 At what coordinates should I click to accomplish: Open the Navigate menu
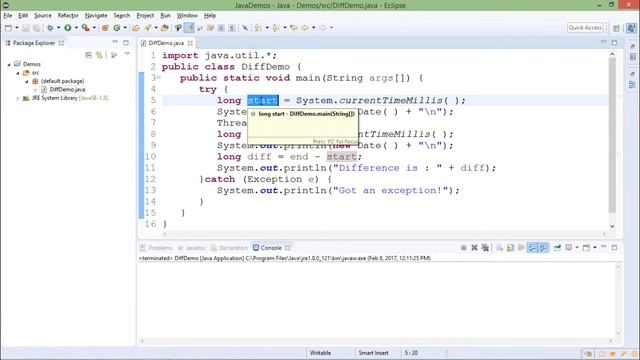96,16
